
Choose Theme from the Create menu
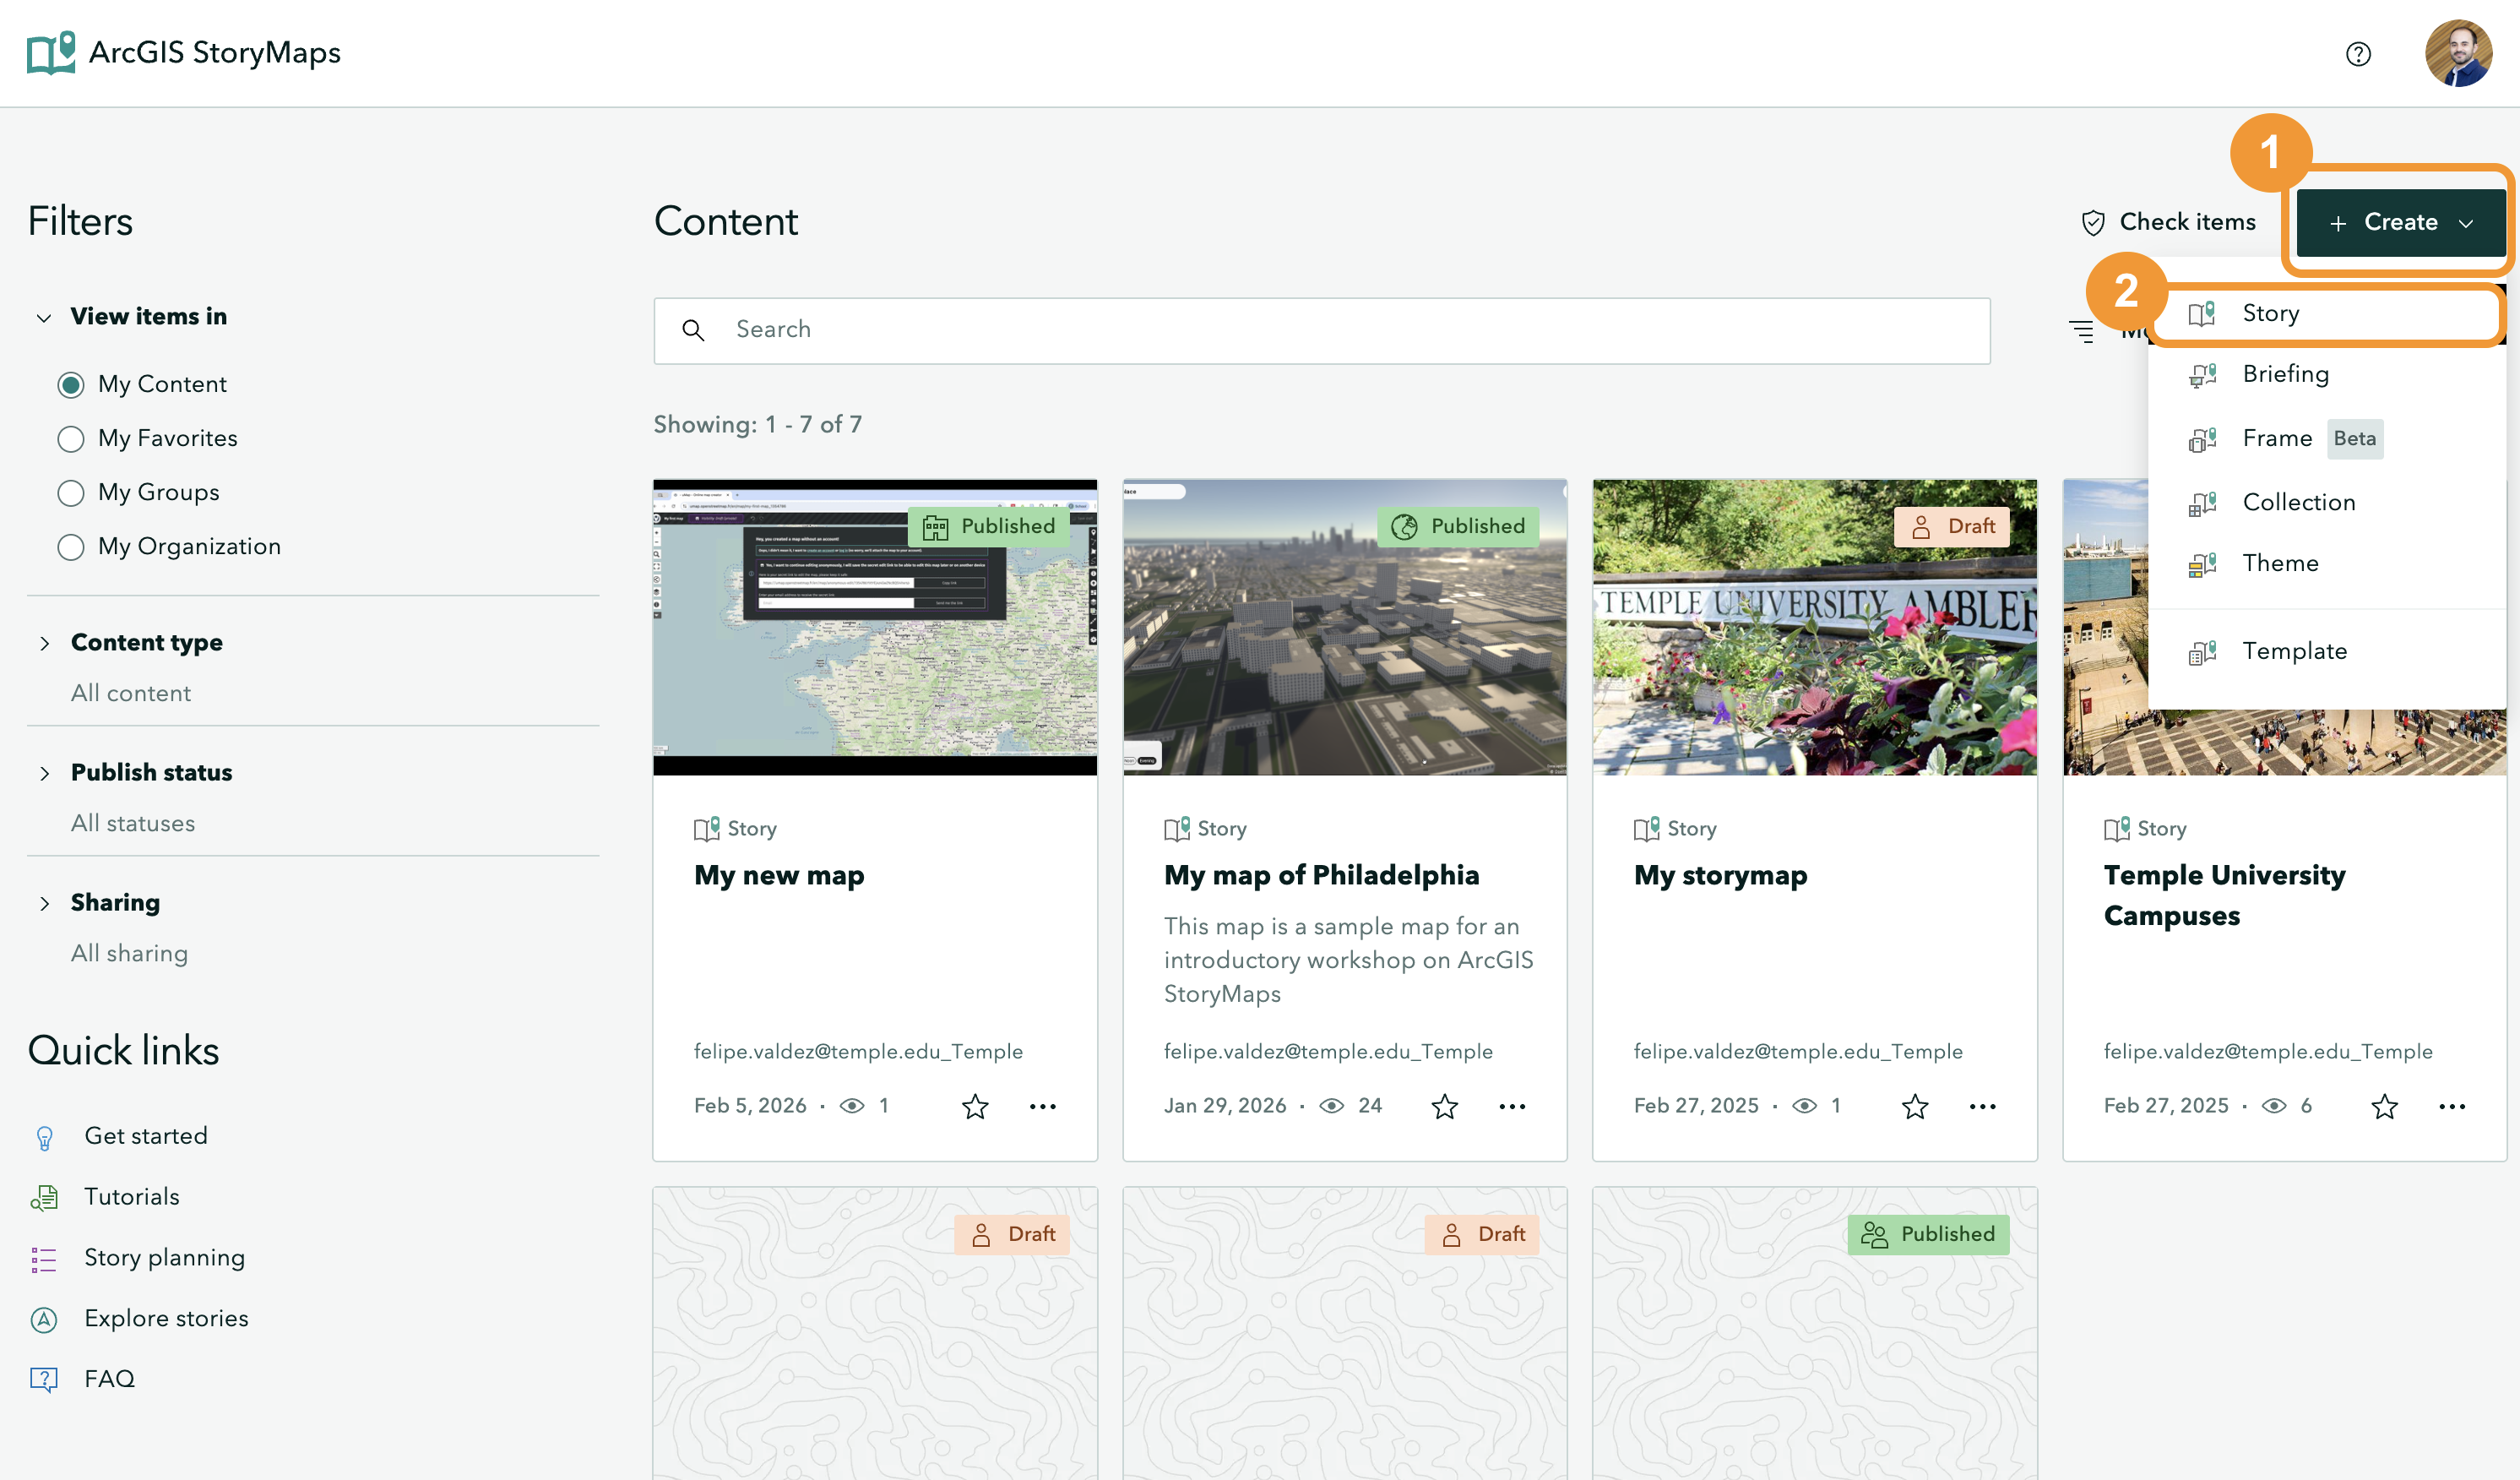2325,563
